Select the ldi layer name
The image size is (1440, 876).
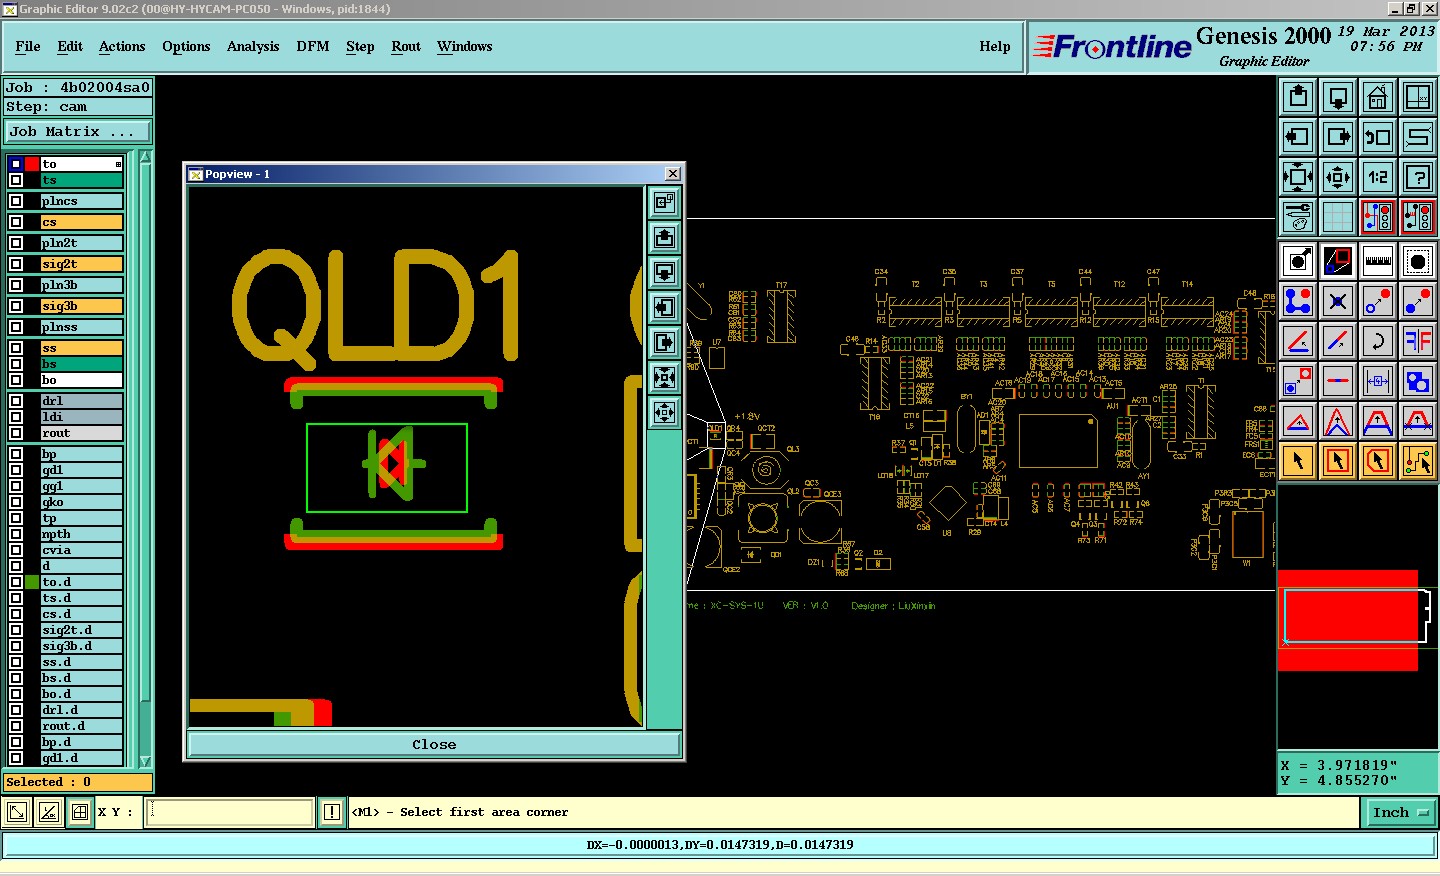pos(81,417)
